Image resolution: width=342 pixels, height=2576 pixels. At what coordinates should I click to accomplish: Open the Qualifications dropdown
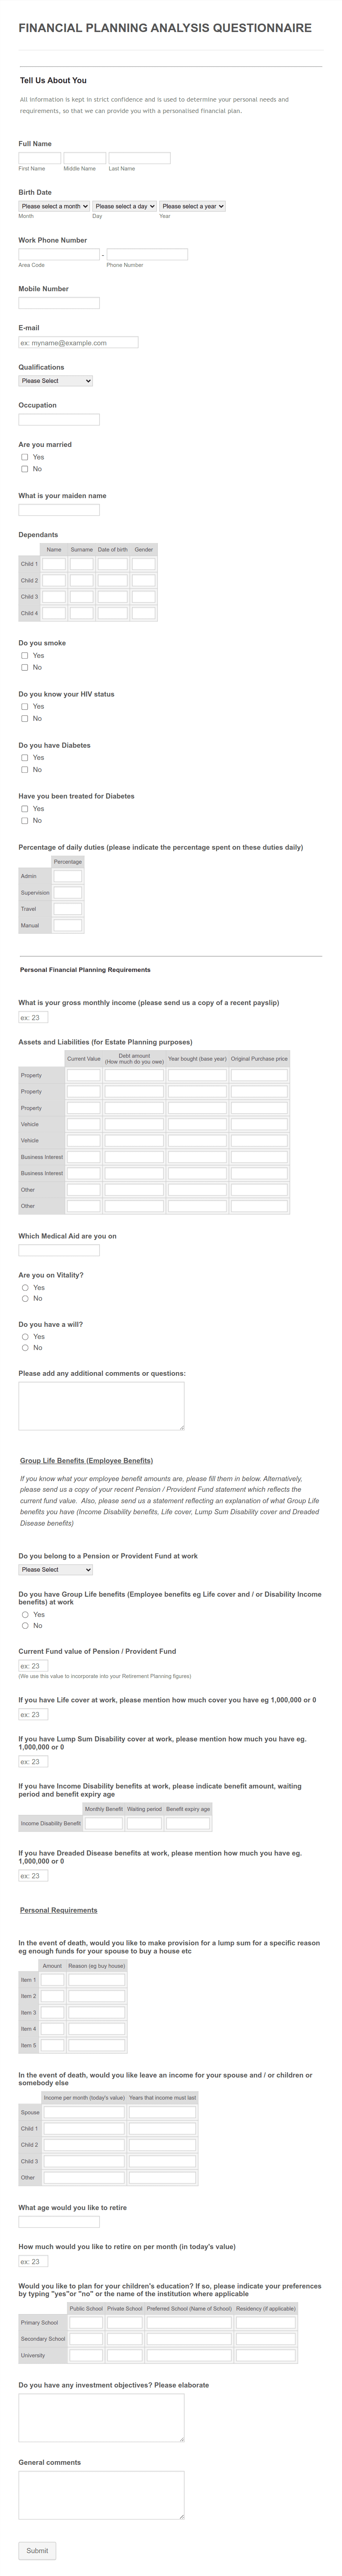55,381
